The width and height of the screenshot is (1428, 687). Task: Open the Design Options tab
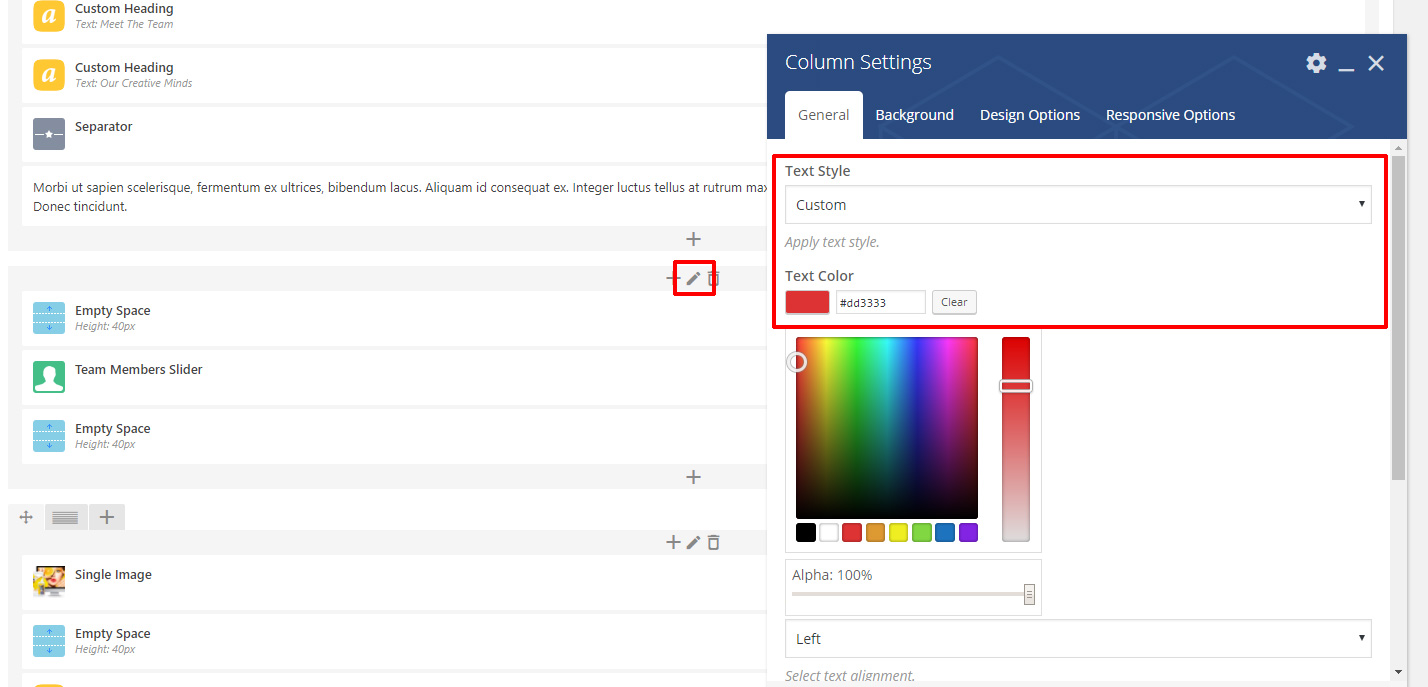point(1029,115)
